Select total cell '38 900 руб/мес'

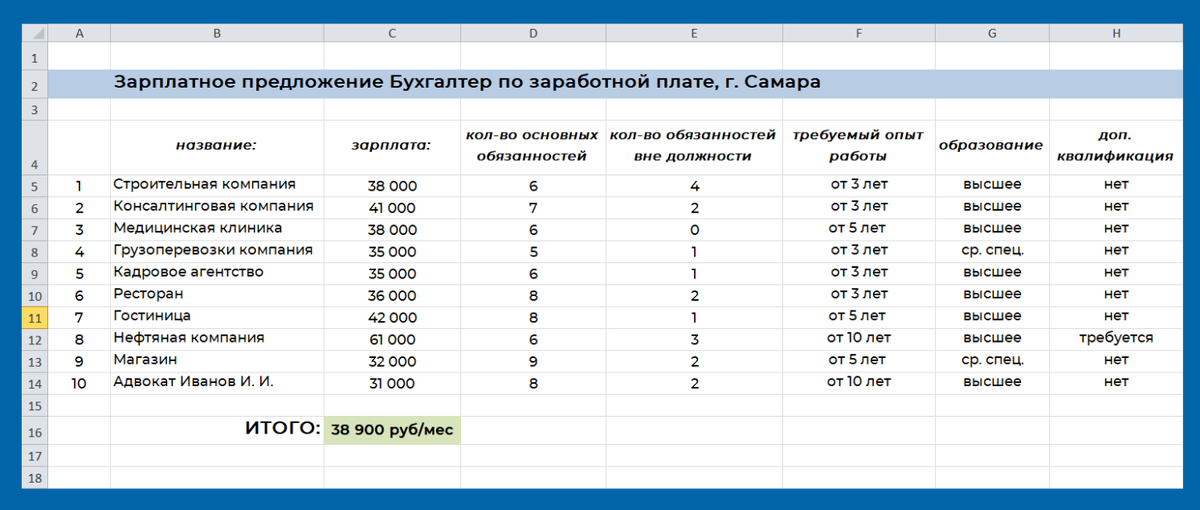tap(392, 431)
